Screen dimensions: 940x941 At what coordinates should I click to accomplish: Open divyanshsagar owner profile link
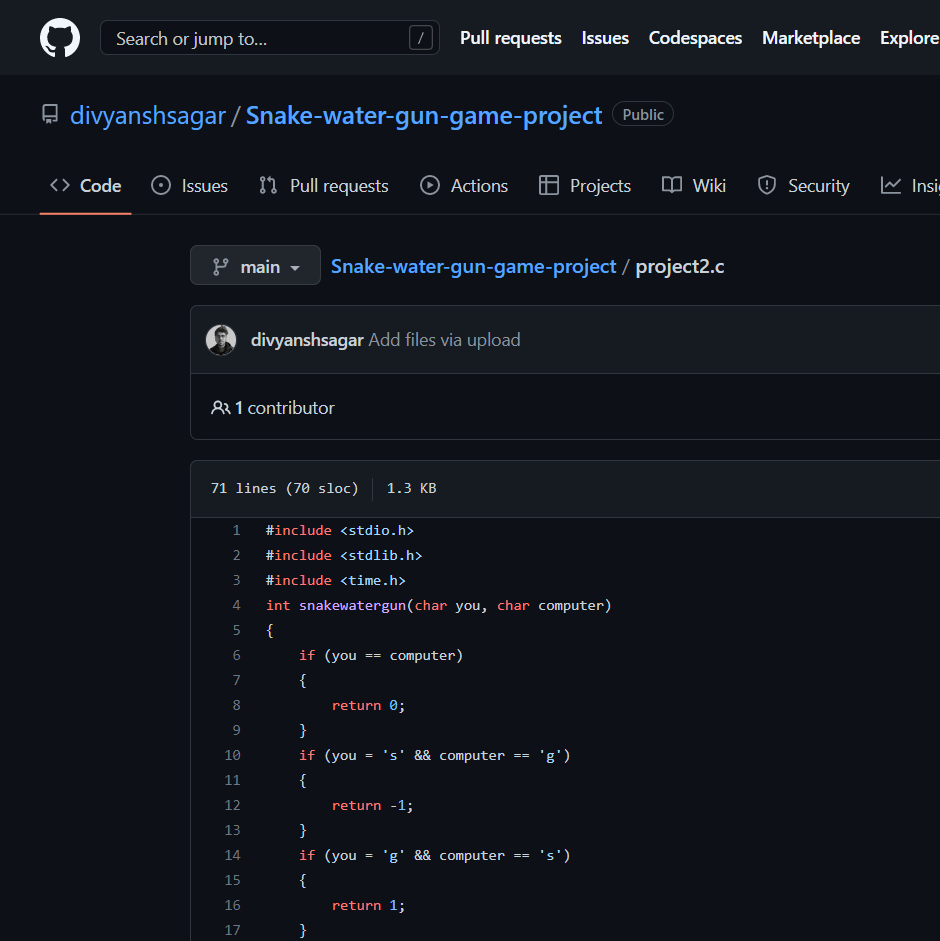point(148,115)
